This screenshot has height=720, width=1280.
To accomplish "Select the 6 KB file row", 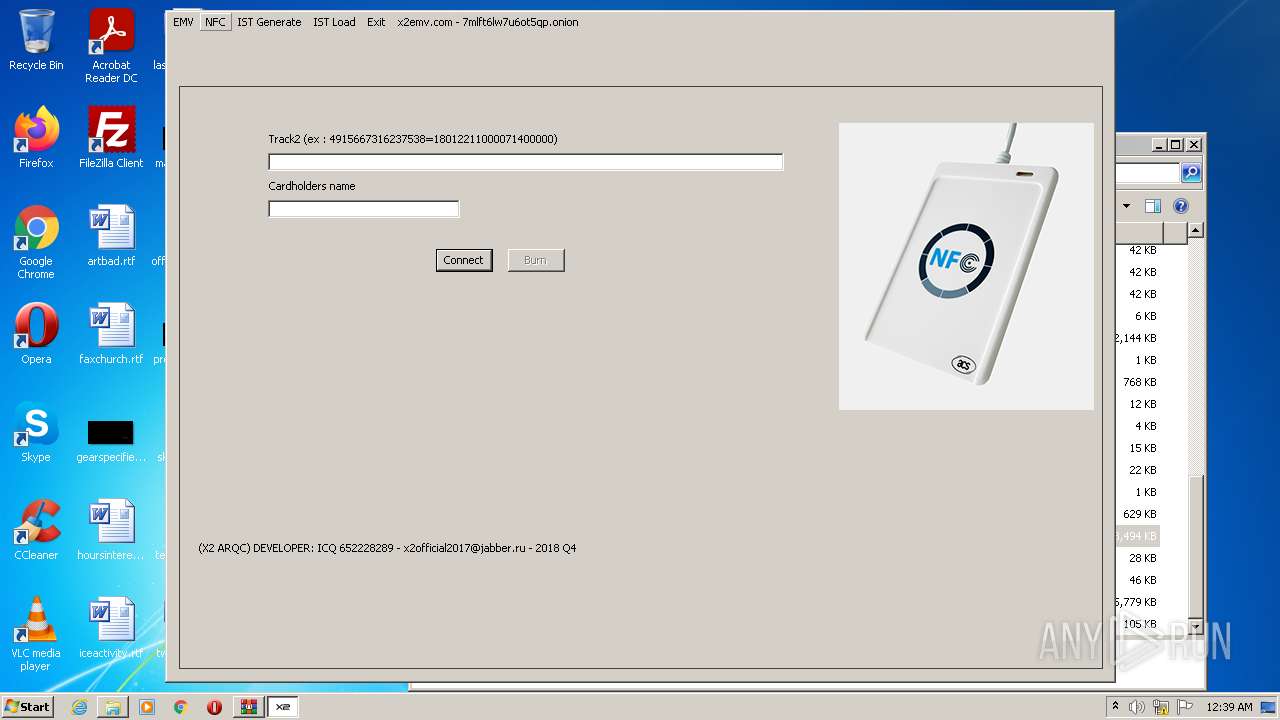I will tap(1138, 316).
